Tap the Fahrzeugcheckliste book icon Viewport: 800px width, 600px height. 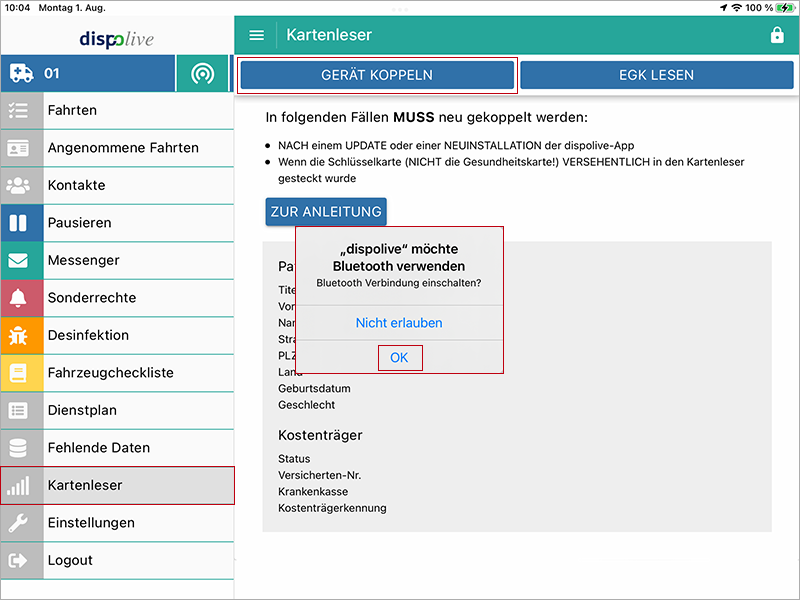click(x=18, y=373)
